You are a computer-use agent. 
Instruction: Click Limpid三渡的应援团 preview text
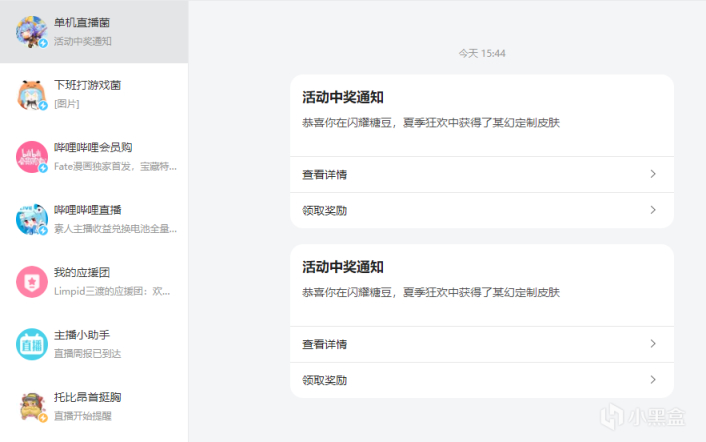tap(112, 291)
